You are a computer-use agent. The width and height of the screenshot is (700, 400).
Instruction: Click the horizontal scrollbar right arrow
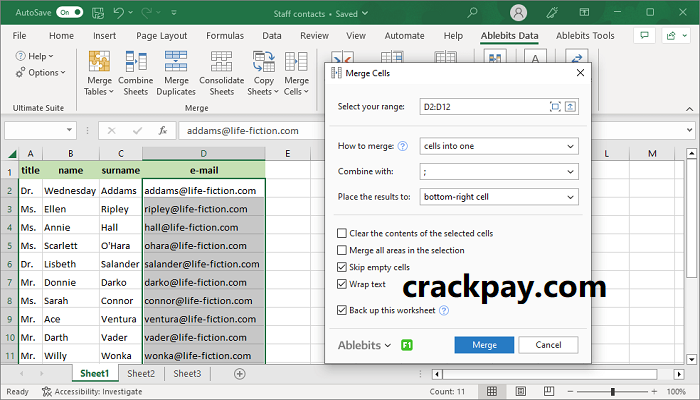tap(679, 374)
